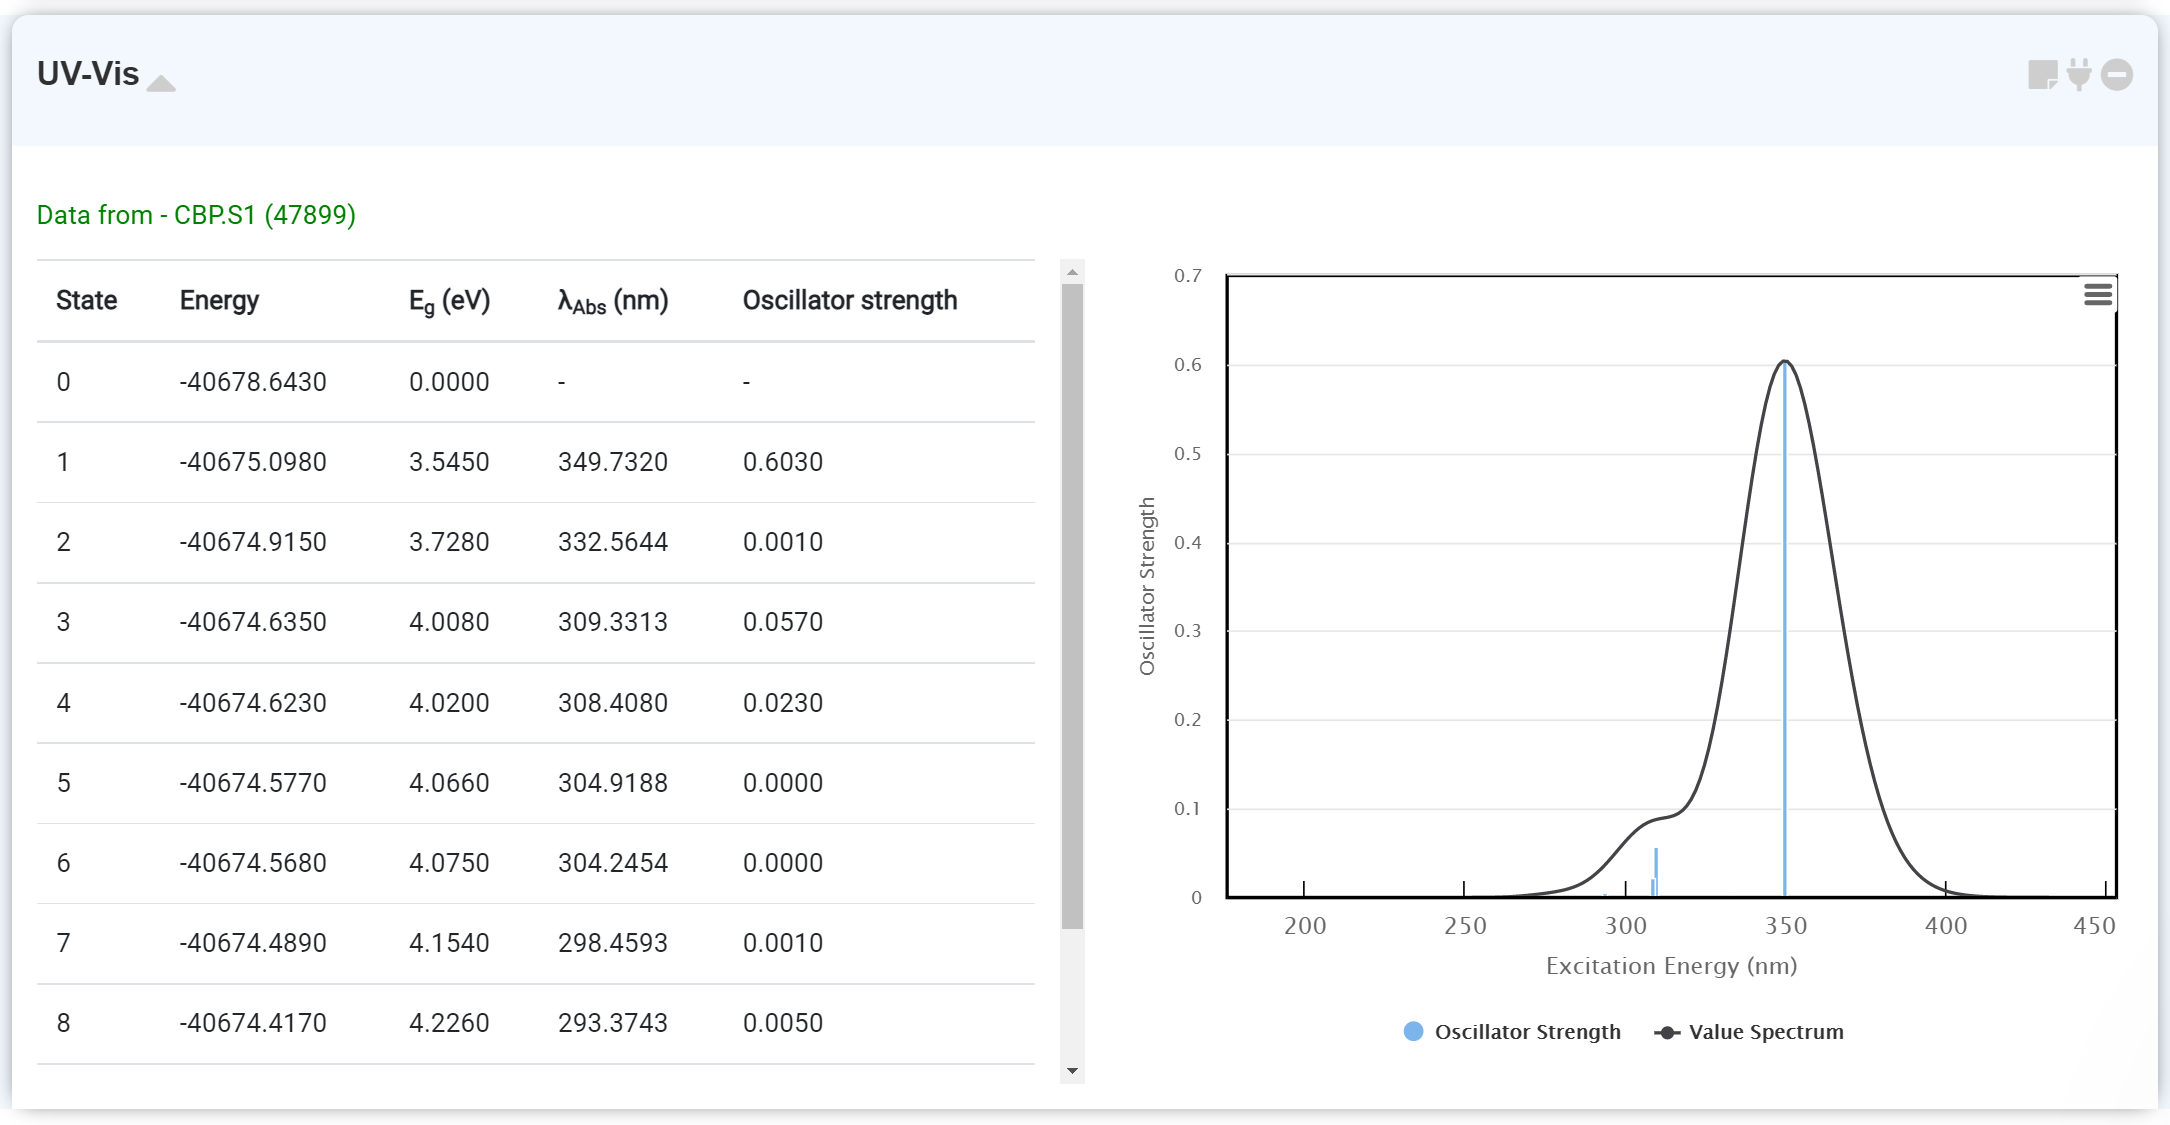The image size is (2170, 1125).
Task: Click the scrollbar up arrow
Action: (1072, 272)
